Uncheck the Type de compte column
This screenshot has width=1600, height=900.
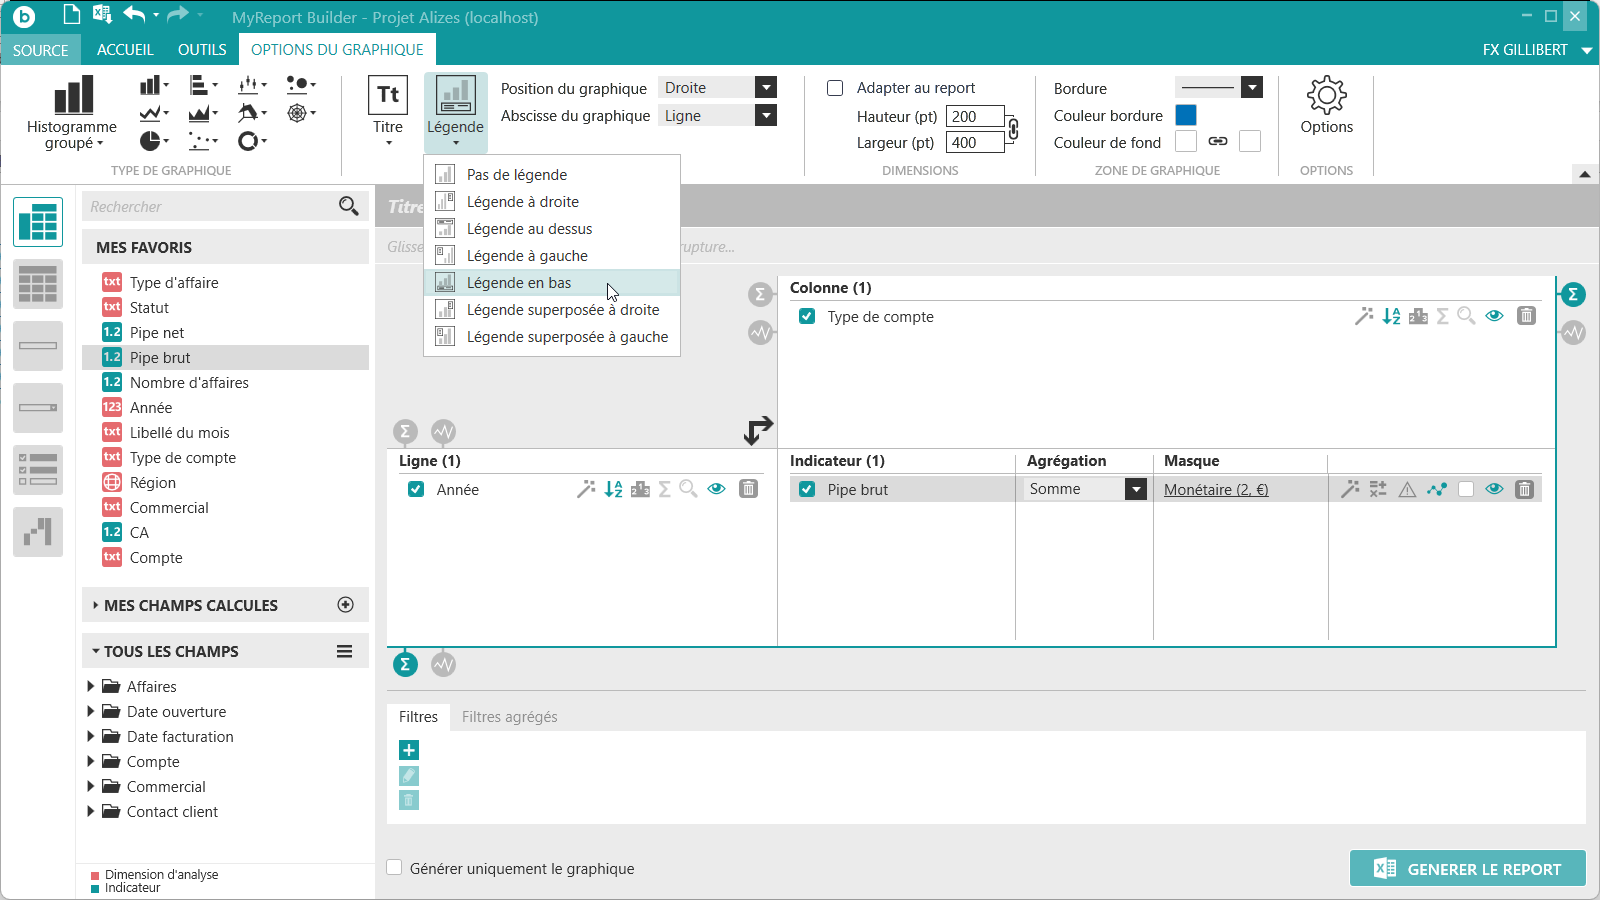[x=807, y=317]
